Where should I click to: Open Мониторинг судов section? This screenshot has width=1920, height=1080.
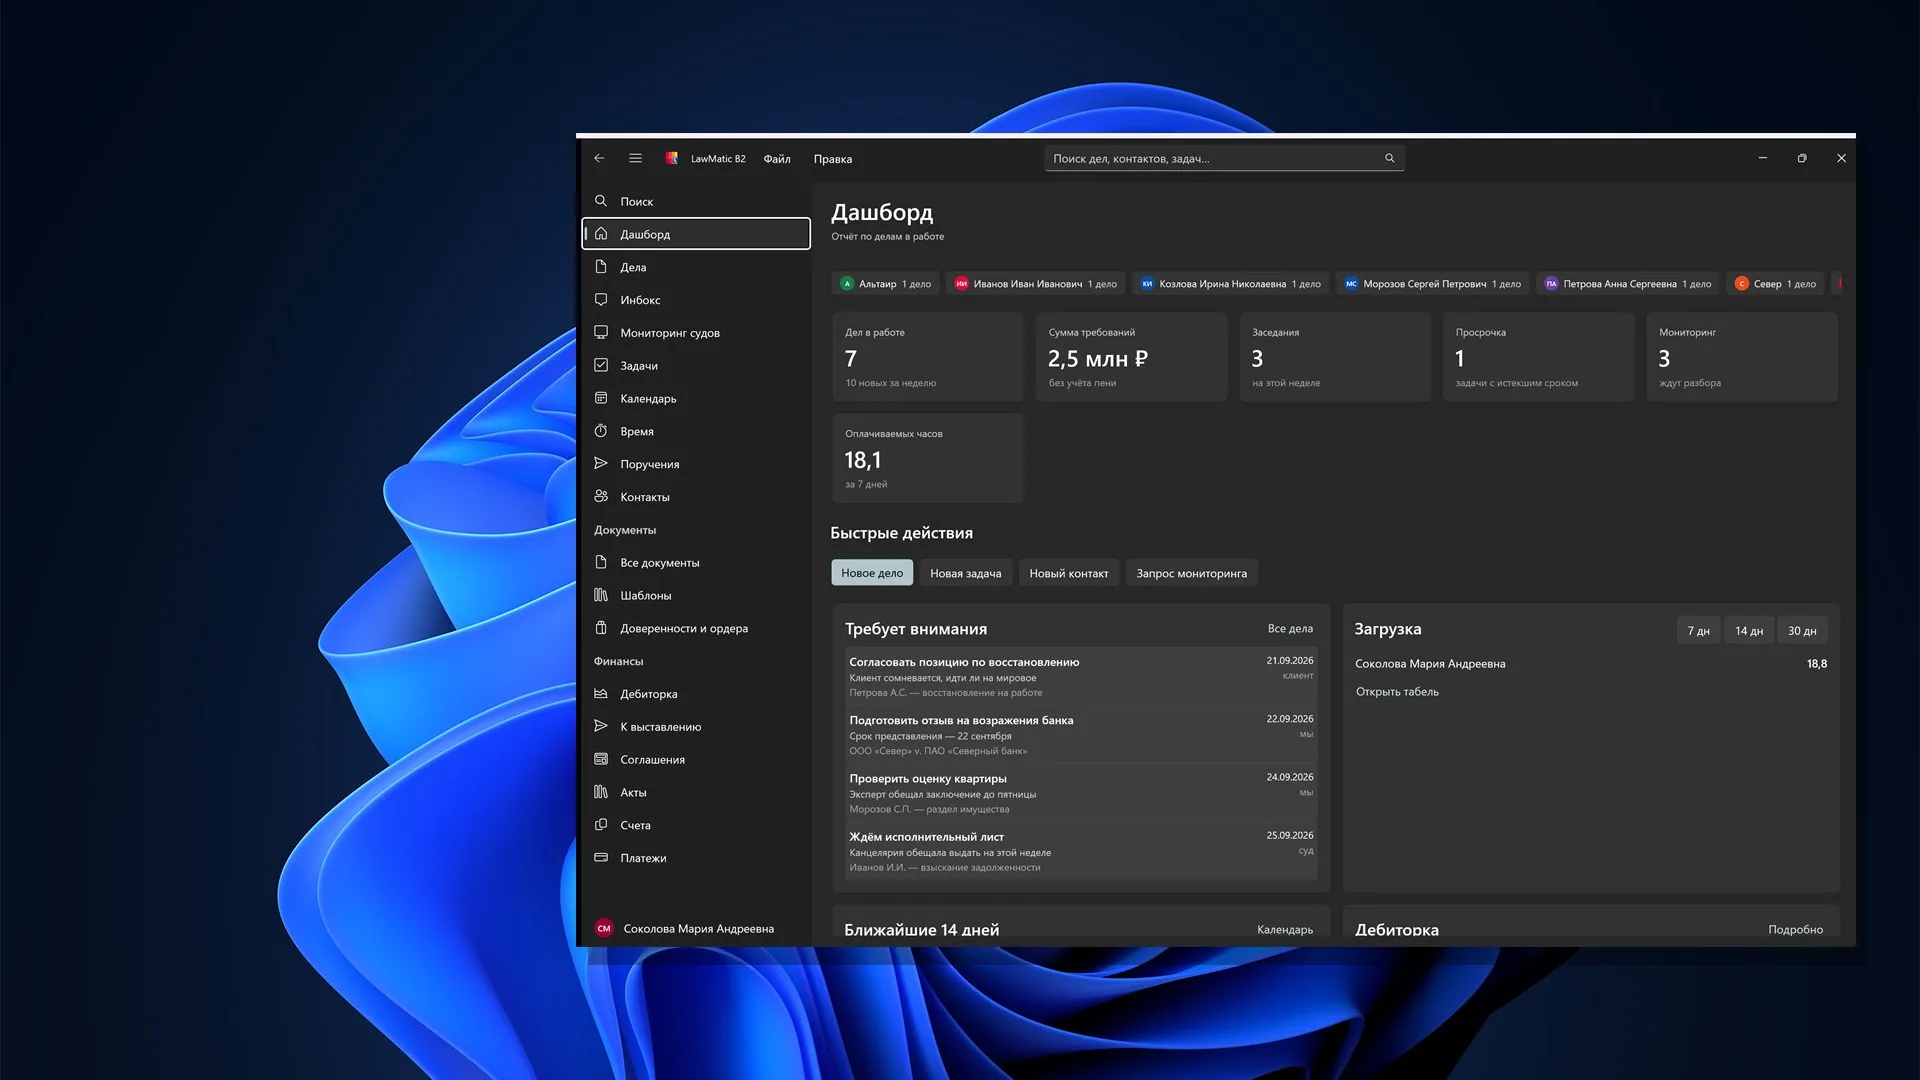point(696,333)
